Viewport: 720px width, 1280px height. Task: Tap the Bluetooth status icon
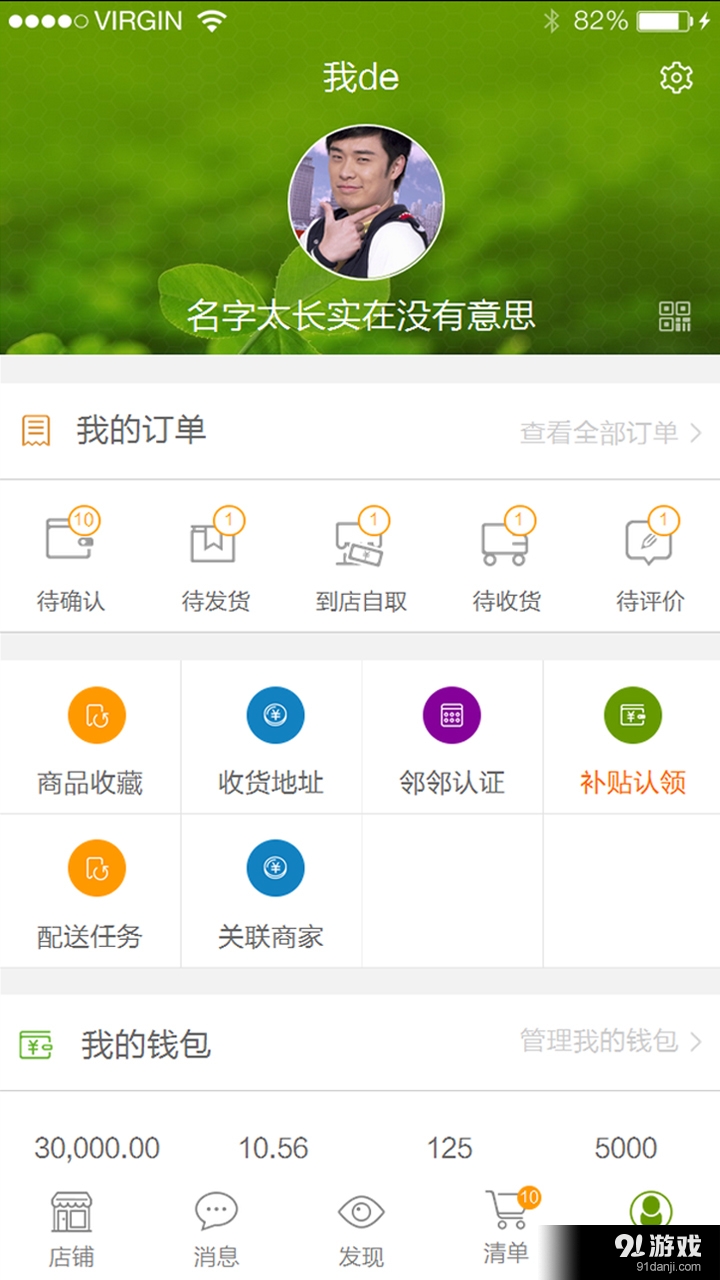tap(551, 21)
